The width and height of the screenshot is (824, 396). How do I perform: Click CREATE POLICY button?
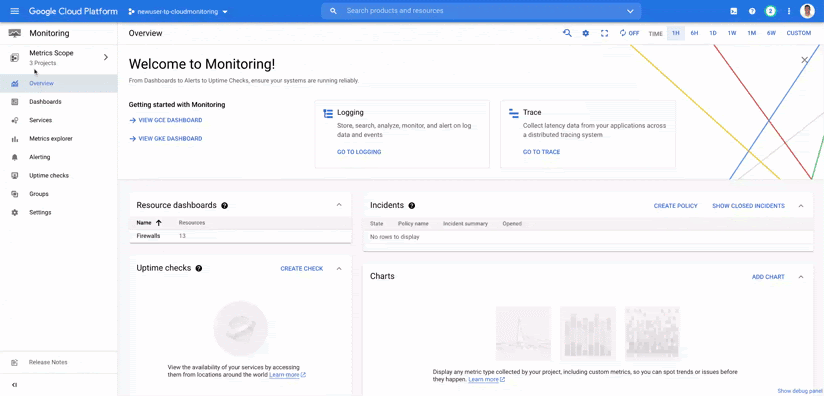coord(675,206)
